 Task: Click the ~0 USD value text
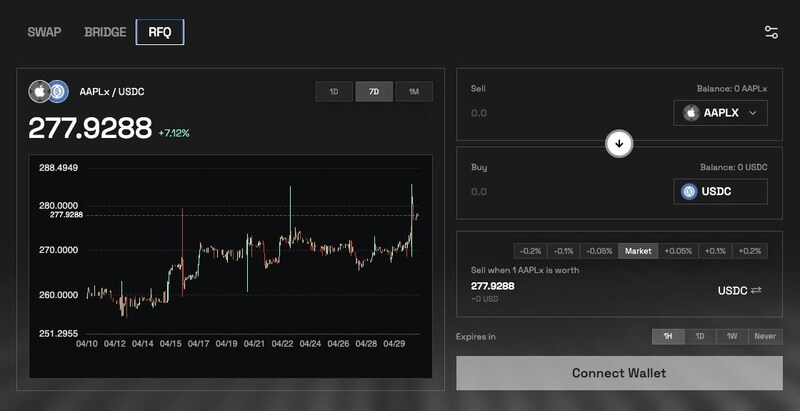[484, 299]
